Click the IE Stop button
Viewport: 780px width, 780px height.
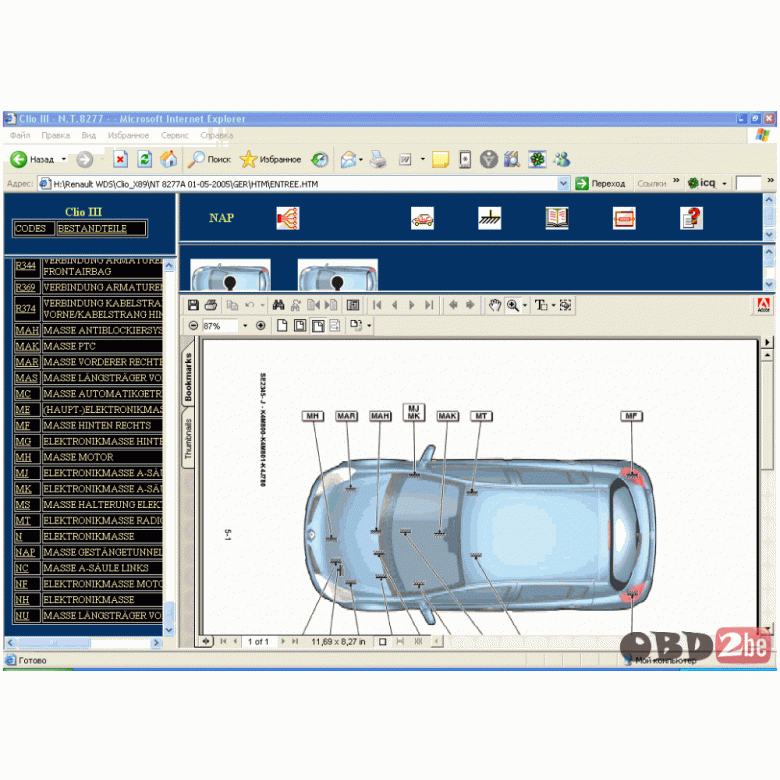(x=120, y=159)
